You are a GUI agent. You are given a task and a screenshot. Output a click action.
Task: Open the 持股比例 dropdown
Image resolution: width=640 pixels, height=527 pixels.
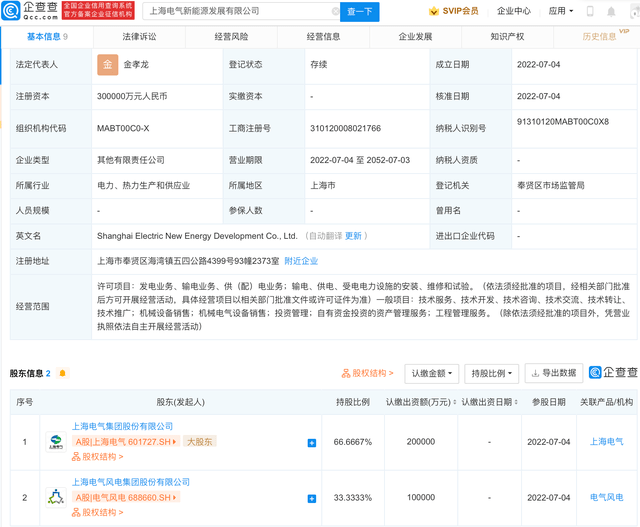[491, 374]
